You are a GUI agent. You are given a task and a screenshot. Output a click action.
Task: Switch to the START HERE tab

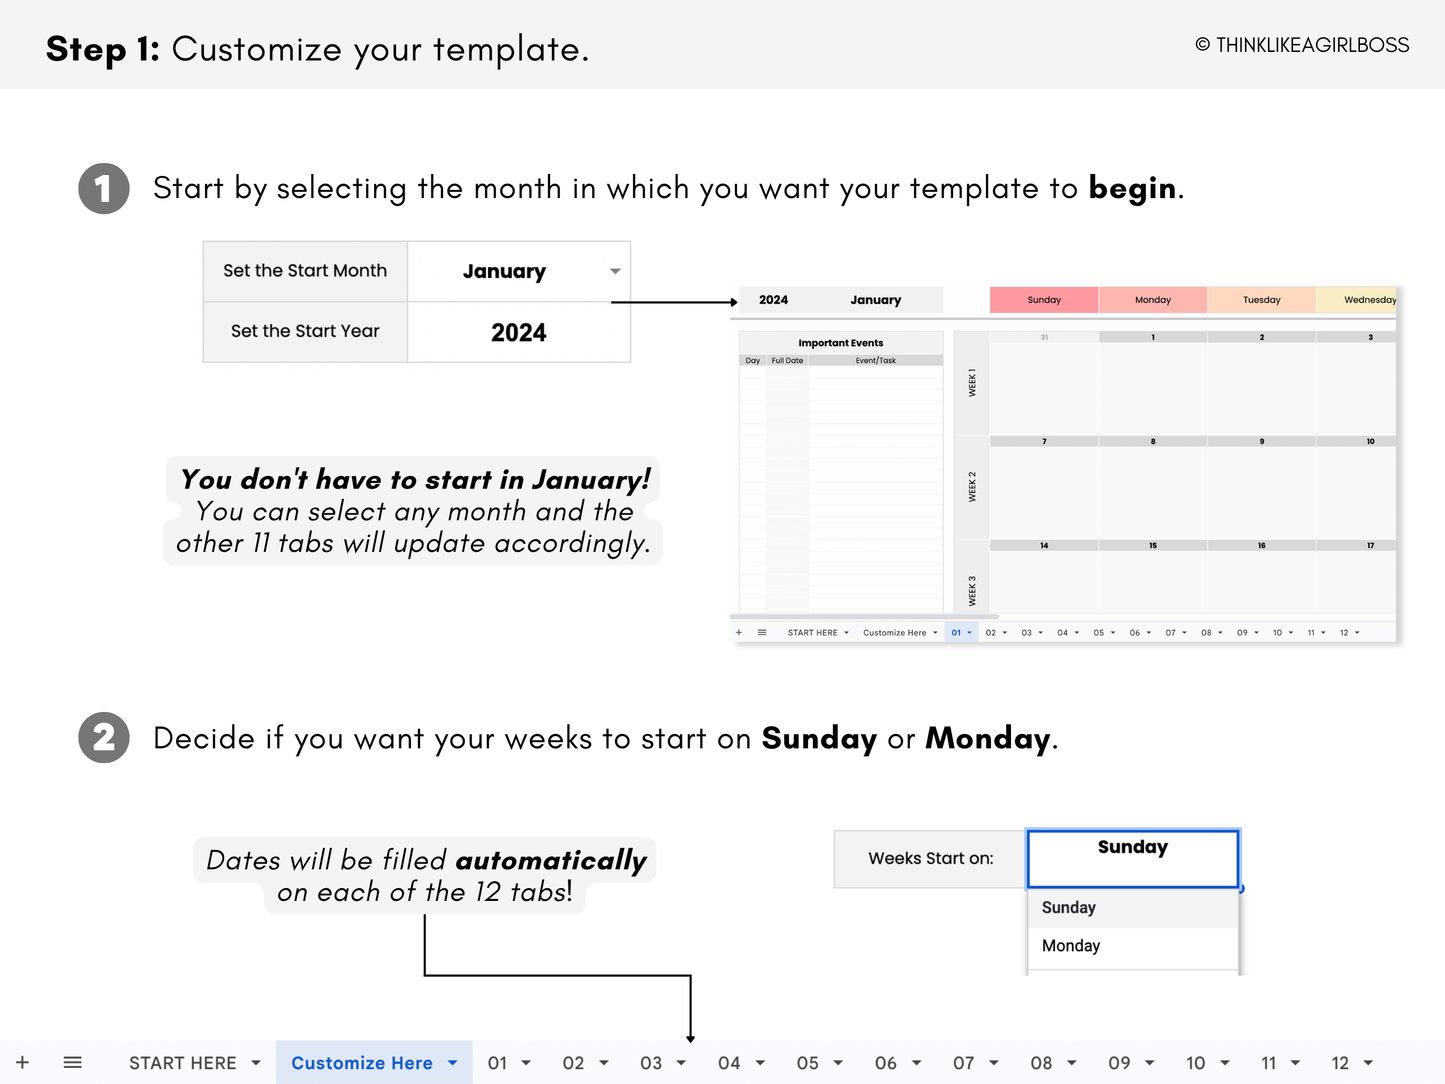[x=184, y=1062]
